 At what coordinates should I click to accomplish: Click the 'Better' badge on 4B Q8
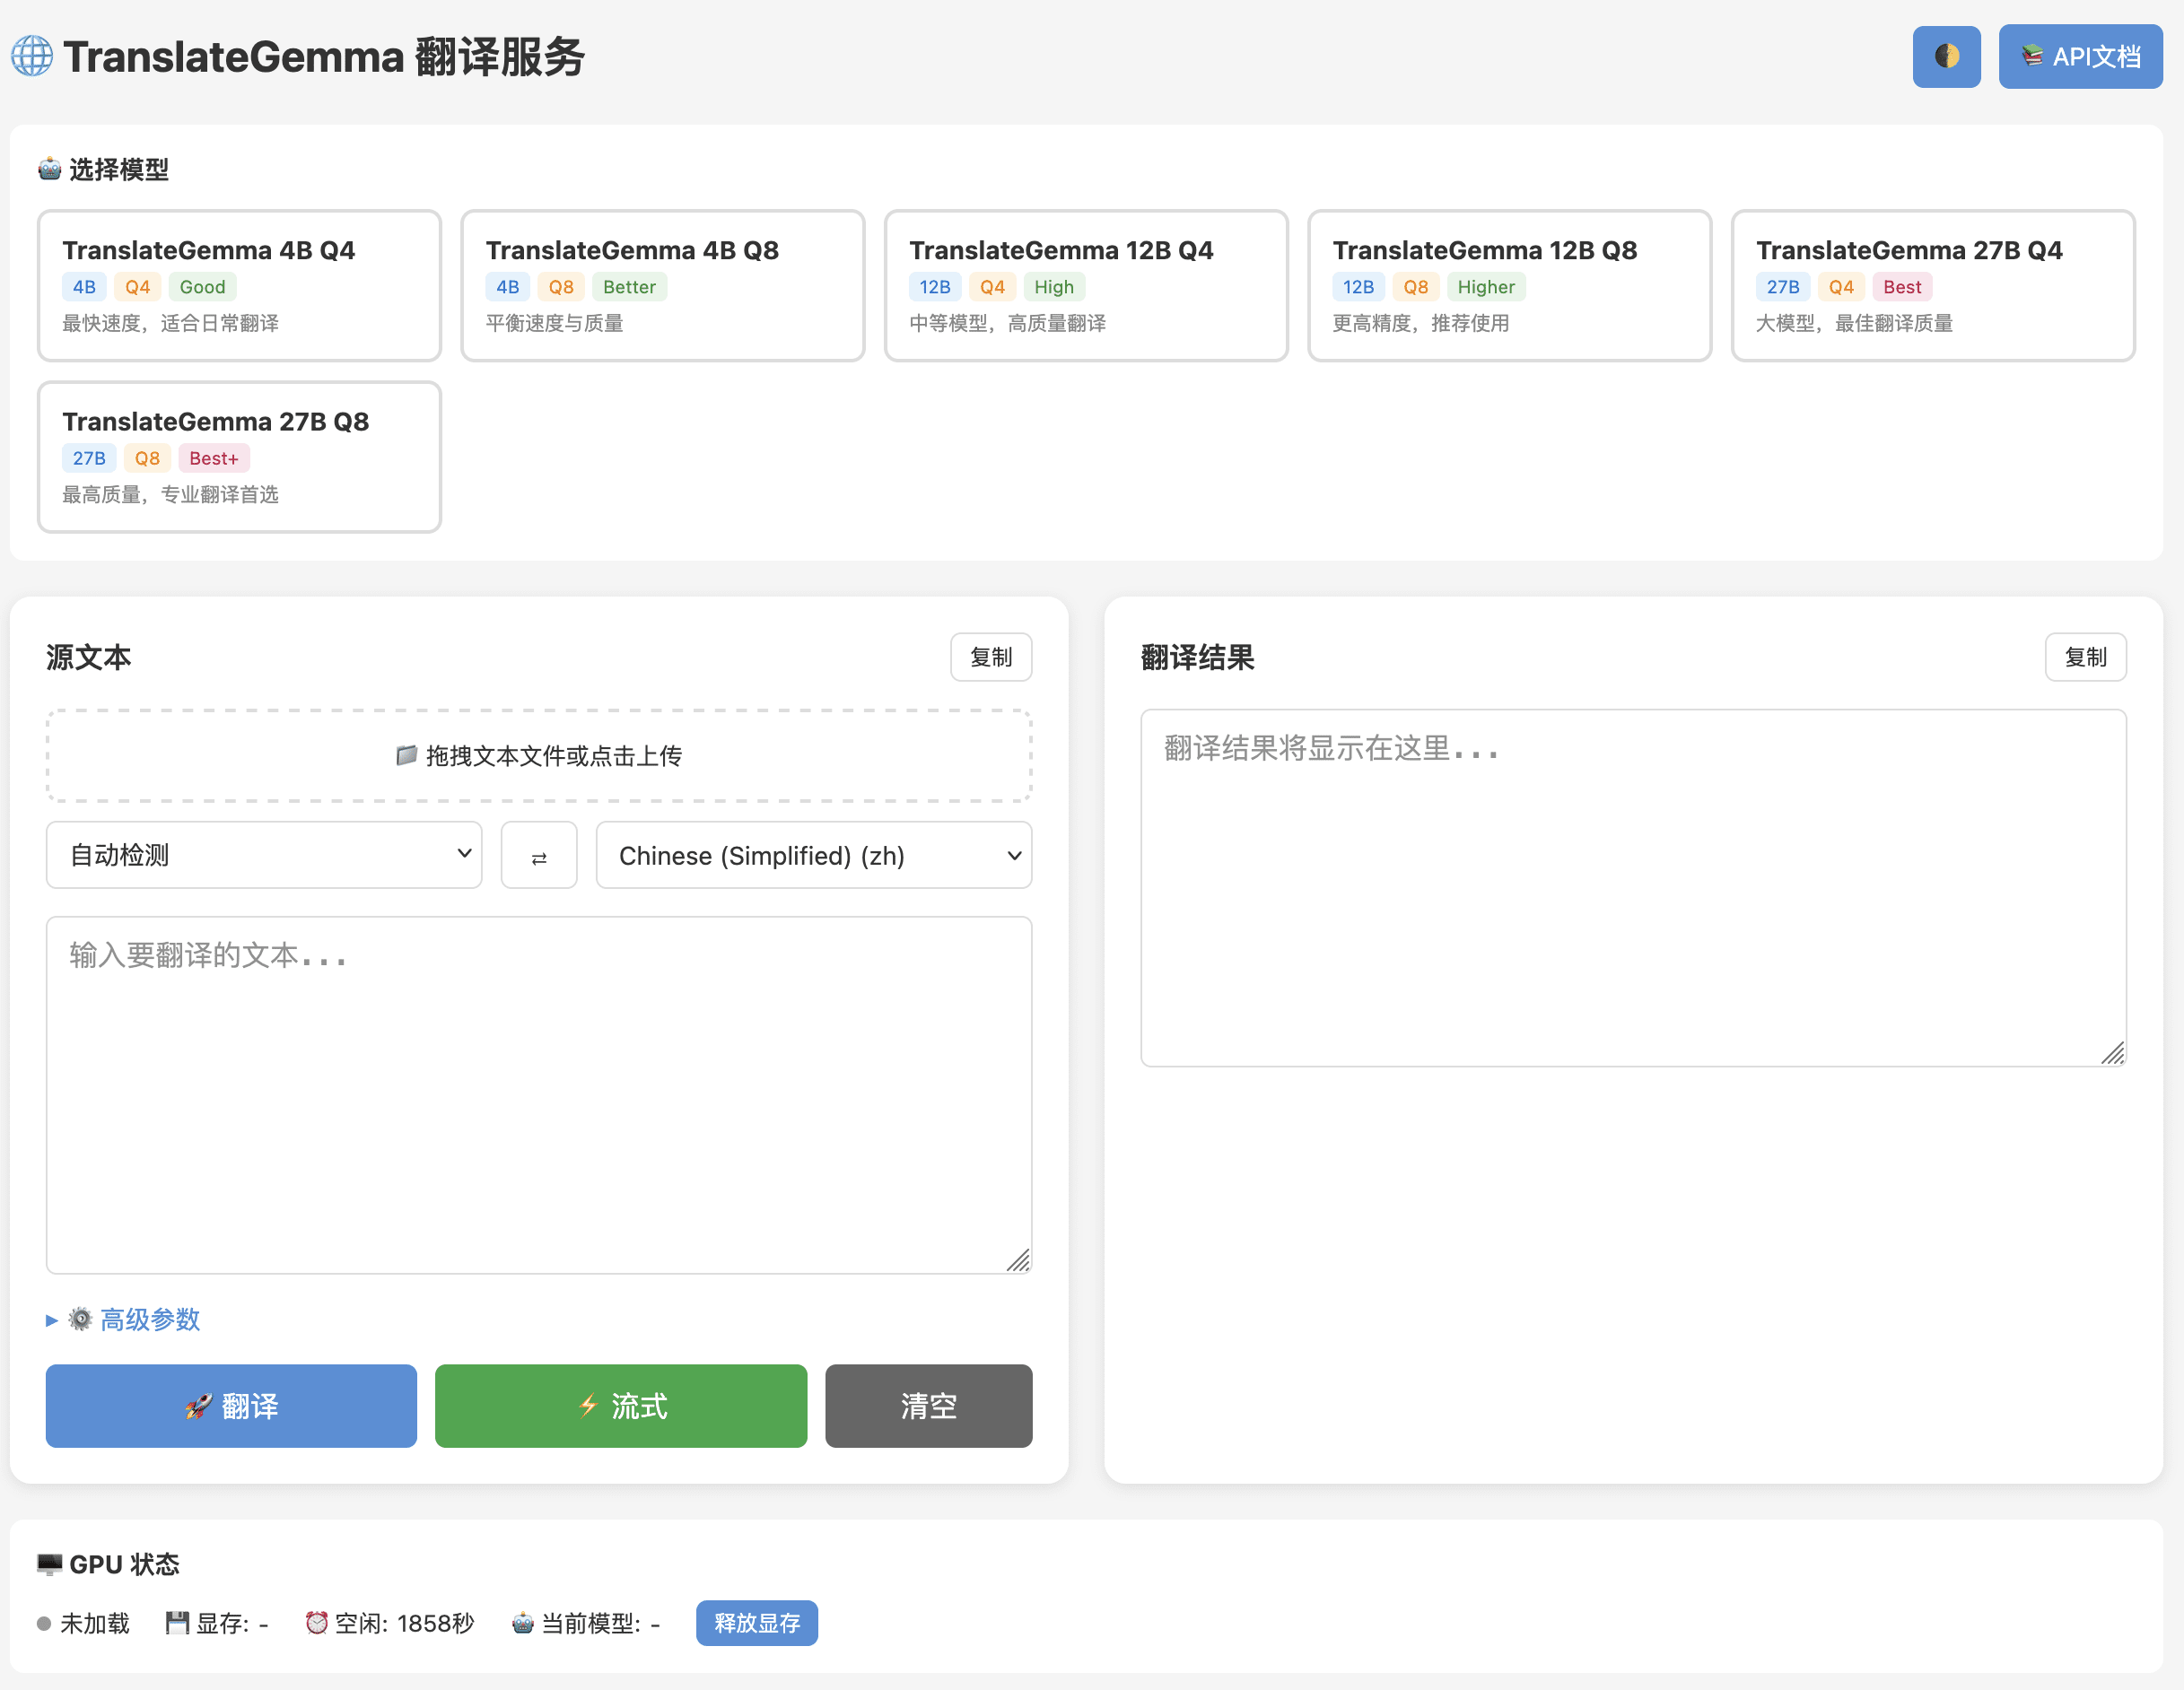point(629,287)
